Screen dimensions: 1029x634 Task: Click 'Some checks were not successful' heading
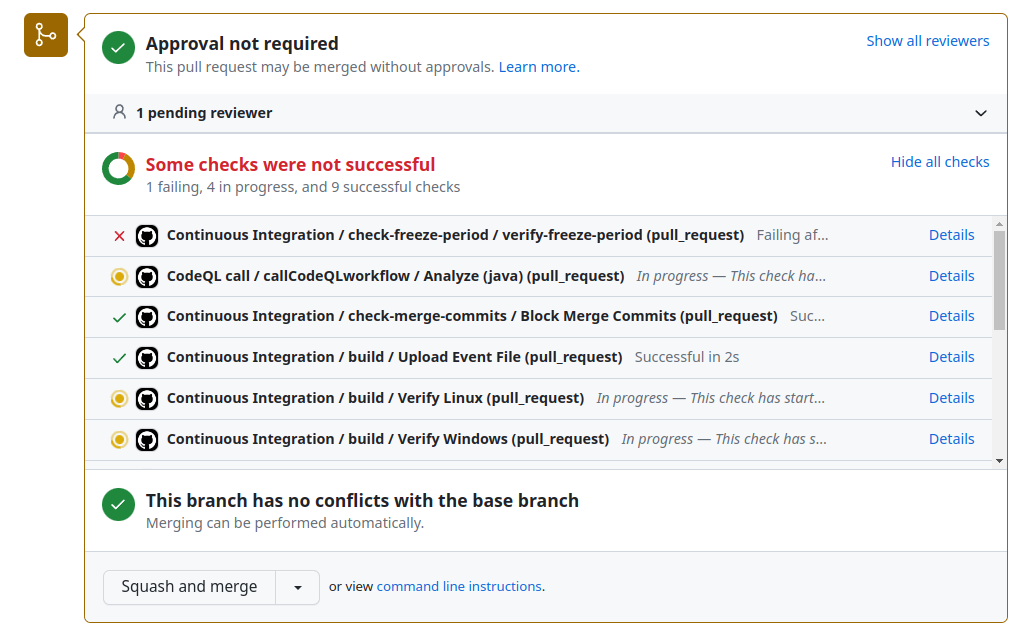click(x=290, y=165)
